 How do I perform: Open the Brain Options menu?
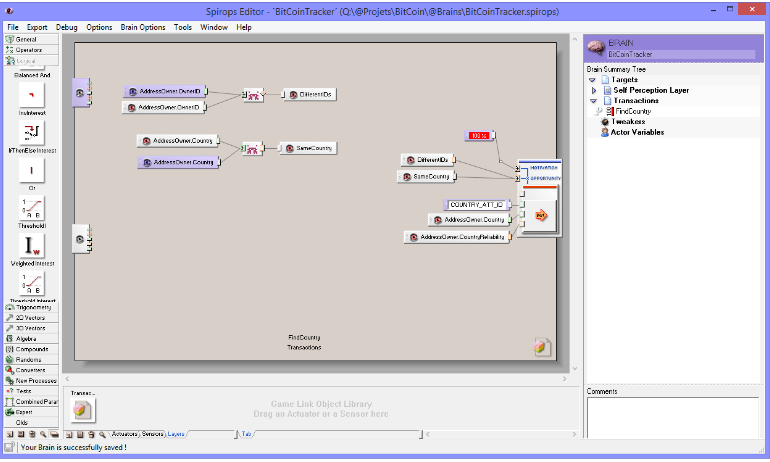pos(143,27)
